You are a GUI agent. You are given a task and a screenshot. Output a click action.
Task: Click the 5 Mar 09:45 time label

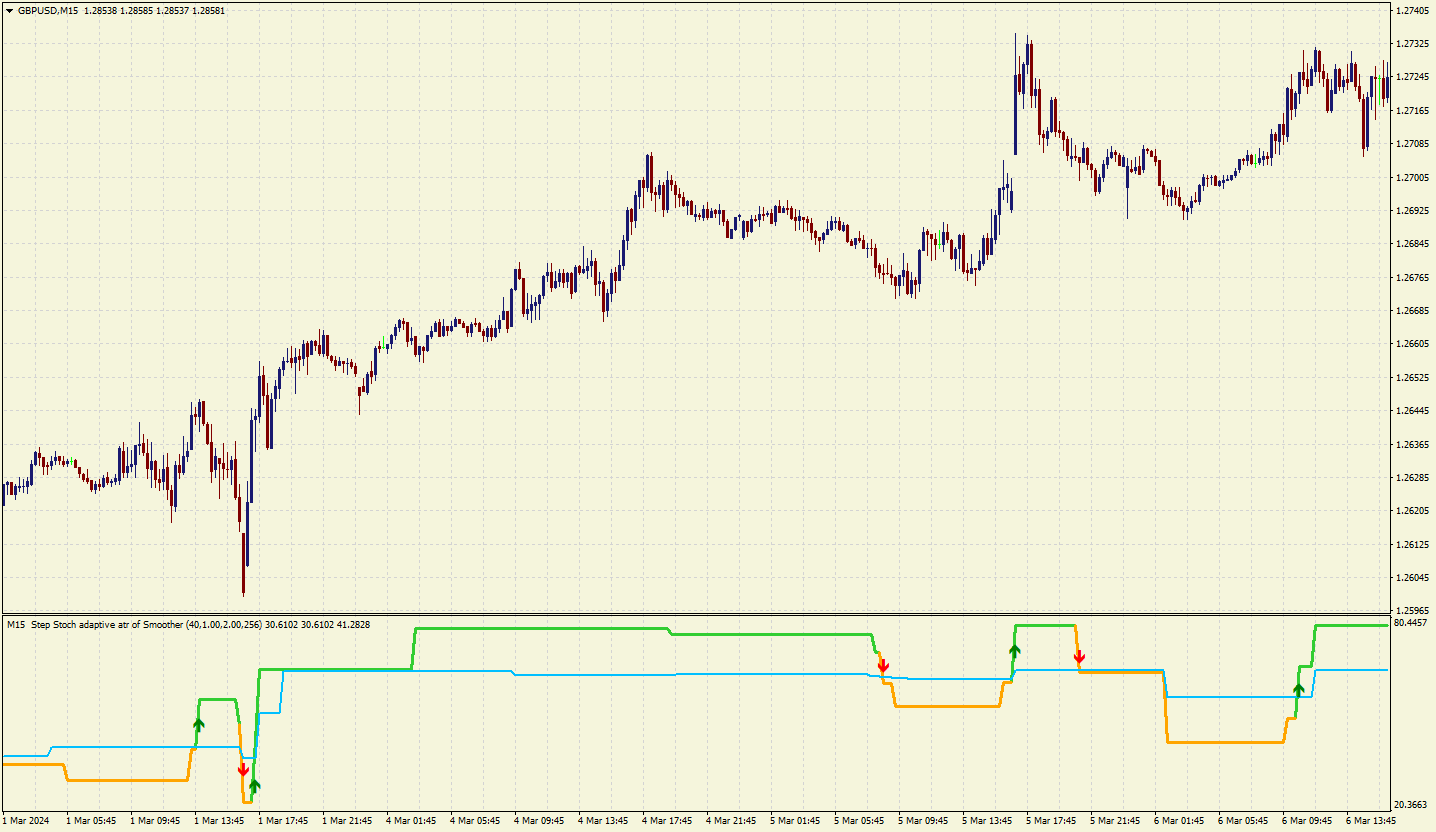click(922, 821)
